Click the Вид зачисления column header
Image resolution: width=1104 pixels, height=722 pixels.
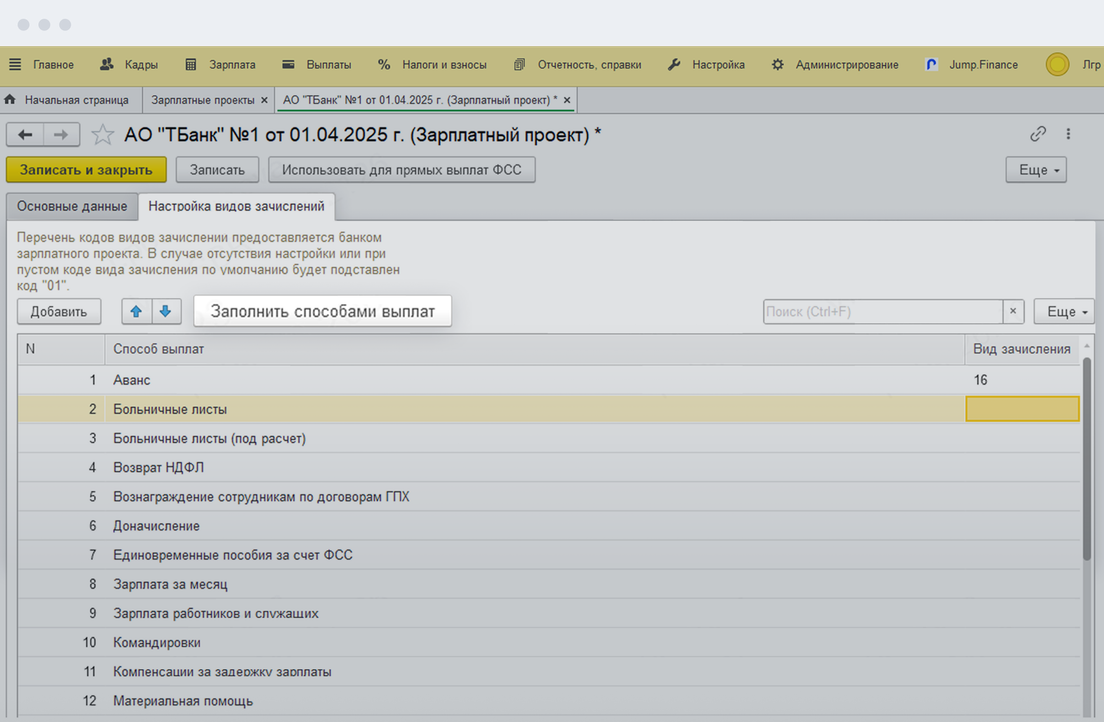pyautogui.click(x=1022, y=349)
